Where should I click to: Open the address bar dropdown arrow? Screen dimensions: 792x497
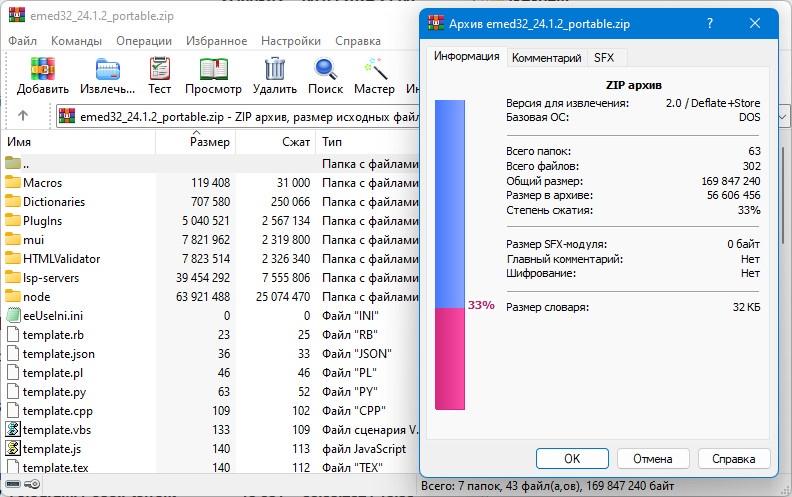(x=782, y=117)
